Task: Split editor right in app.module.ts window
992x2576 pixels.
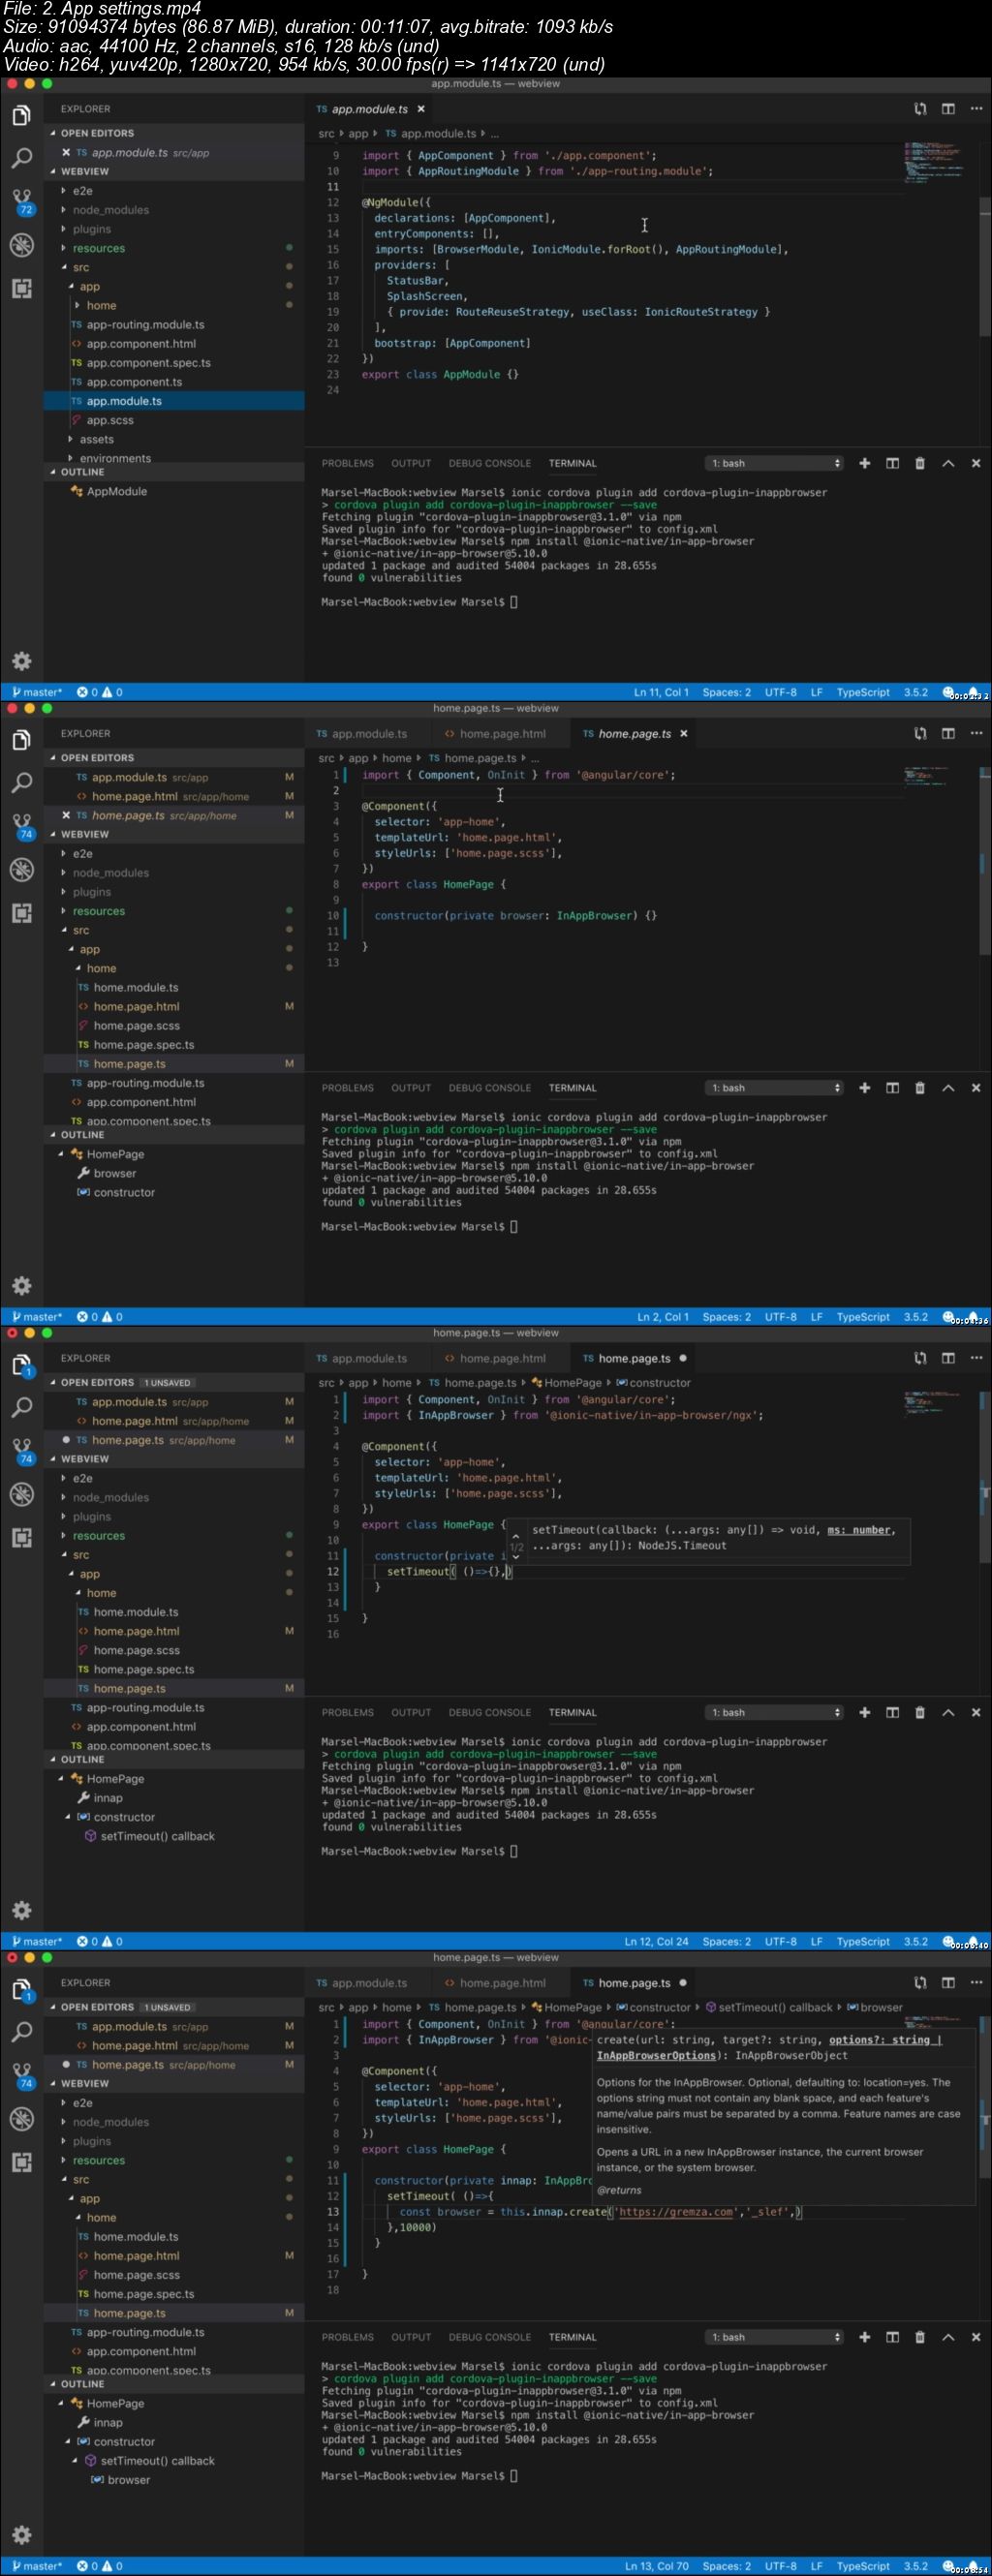Action: click(x=948, y=109)
